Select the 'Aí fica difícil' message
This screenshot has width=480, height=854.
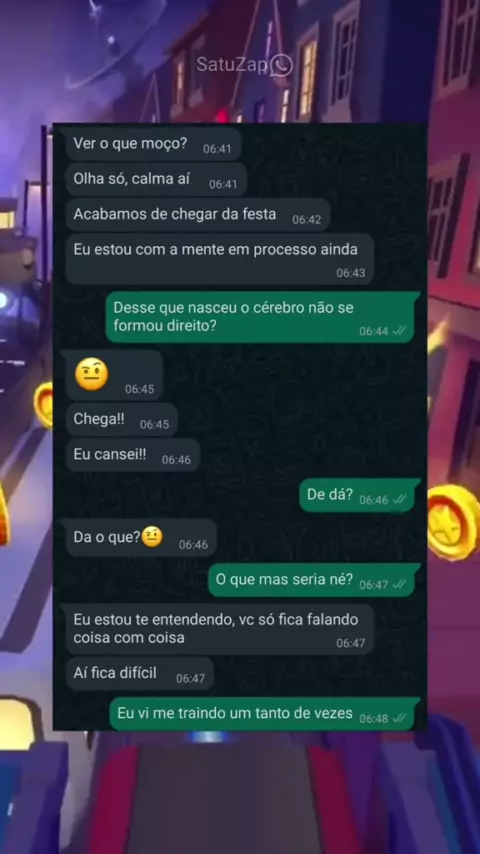tap(139, 674)
